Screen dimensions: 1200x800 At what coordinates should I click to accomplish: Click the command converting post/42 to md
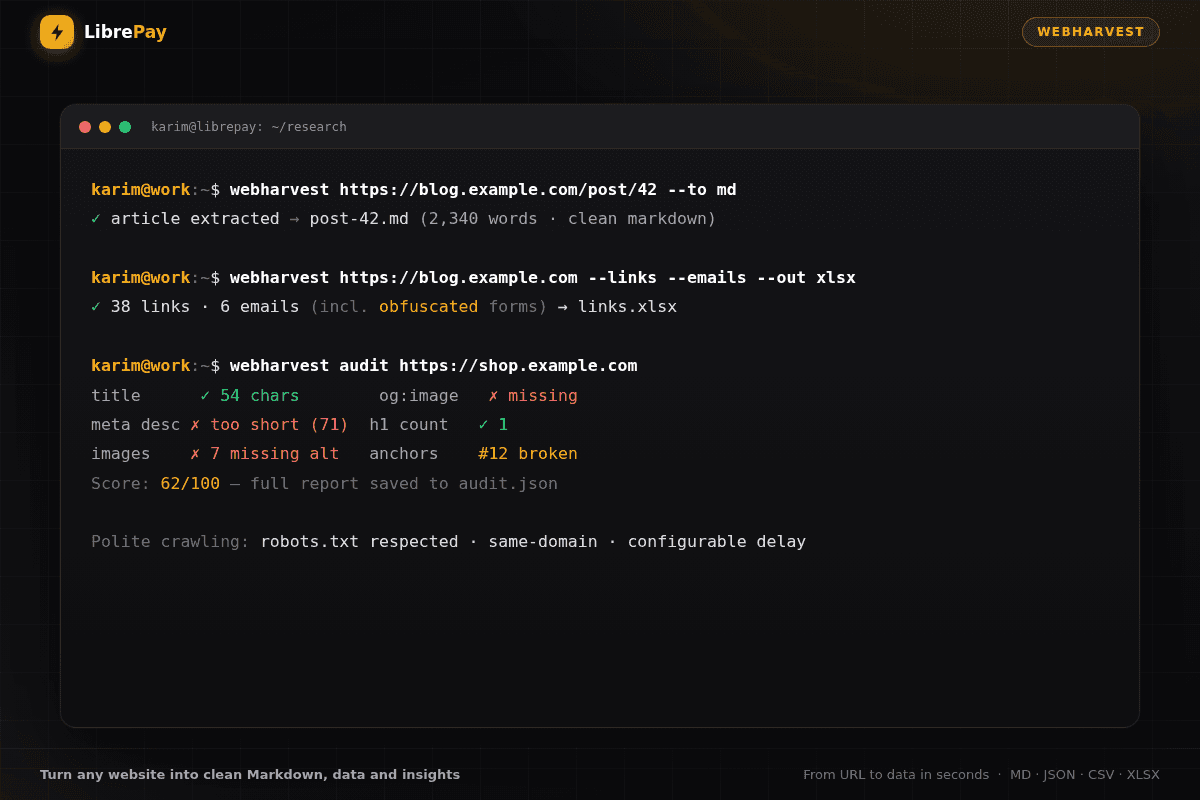coord(483,190)
